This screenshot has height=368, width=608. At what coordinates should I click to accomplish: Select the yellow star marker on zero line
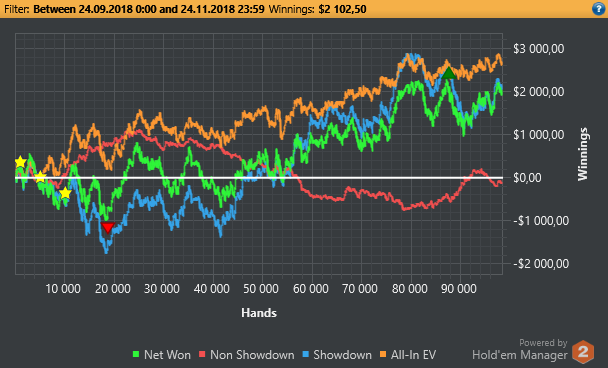(x=40, y=177)
